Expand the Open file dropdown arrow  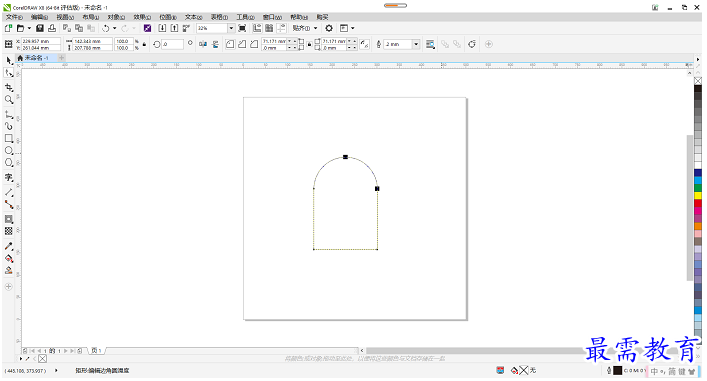coord(29,28)
